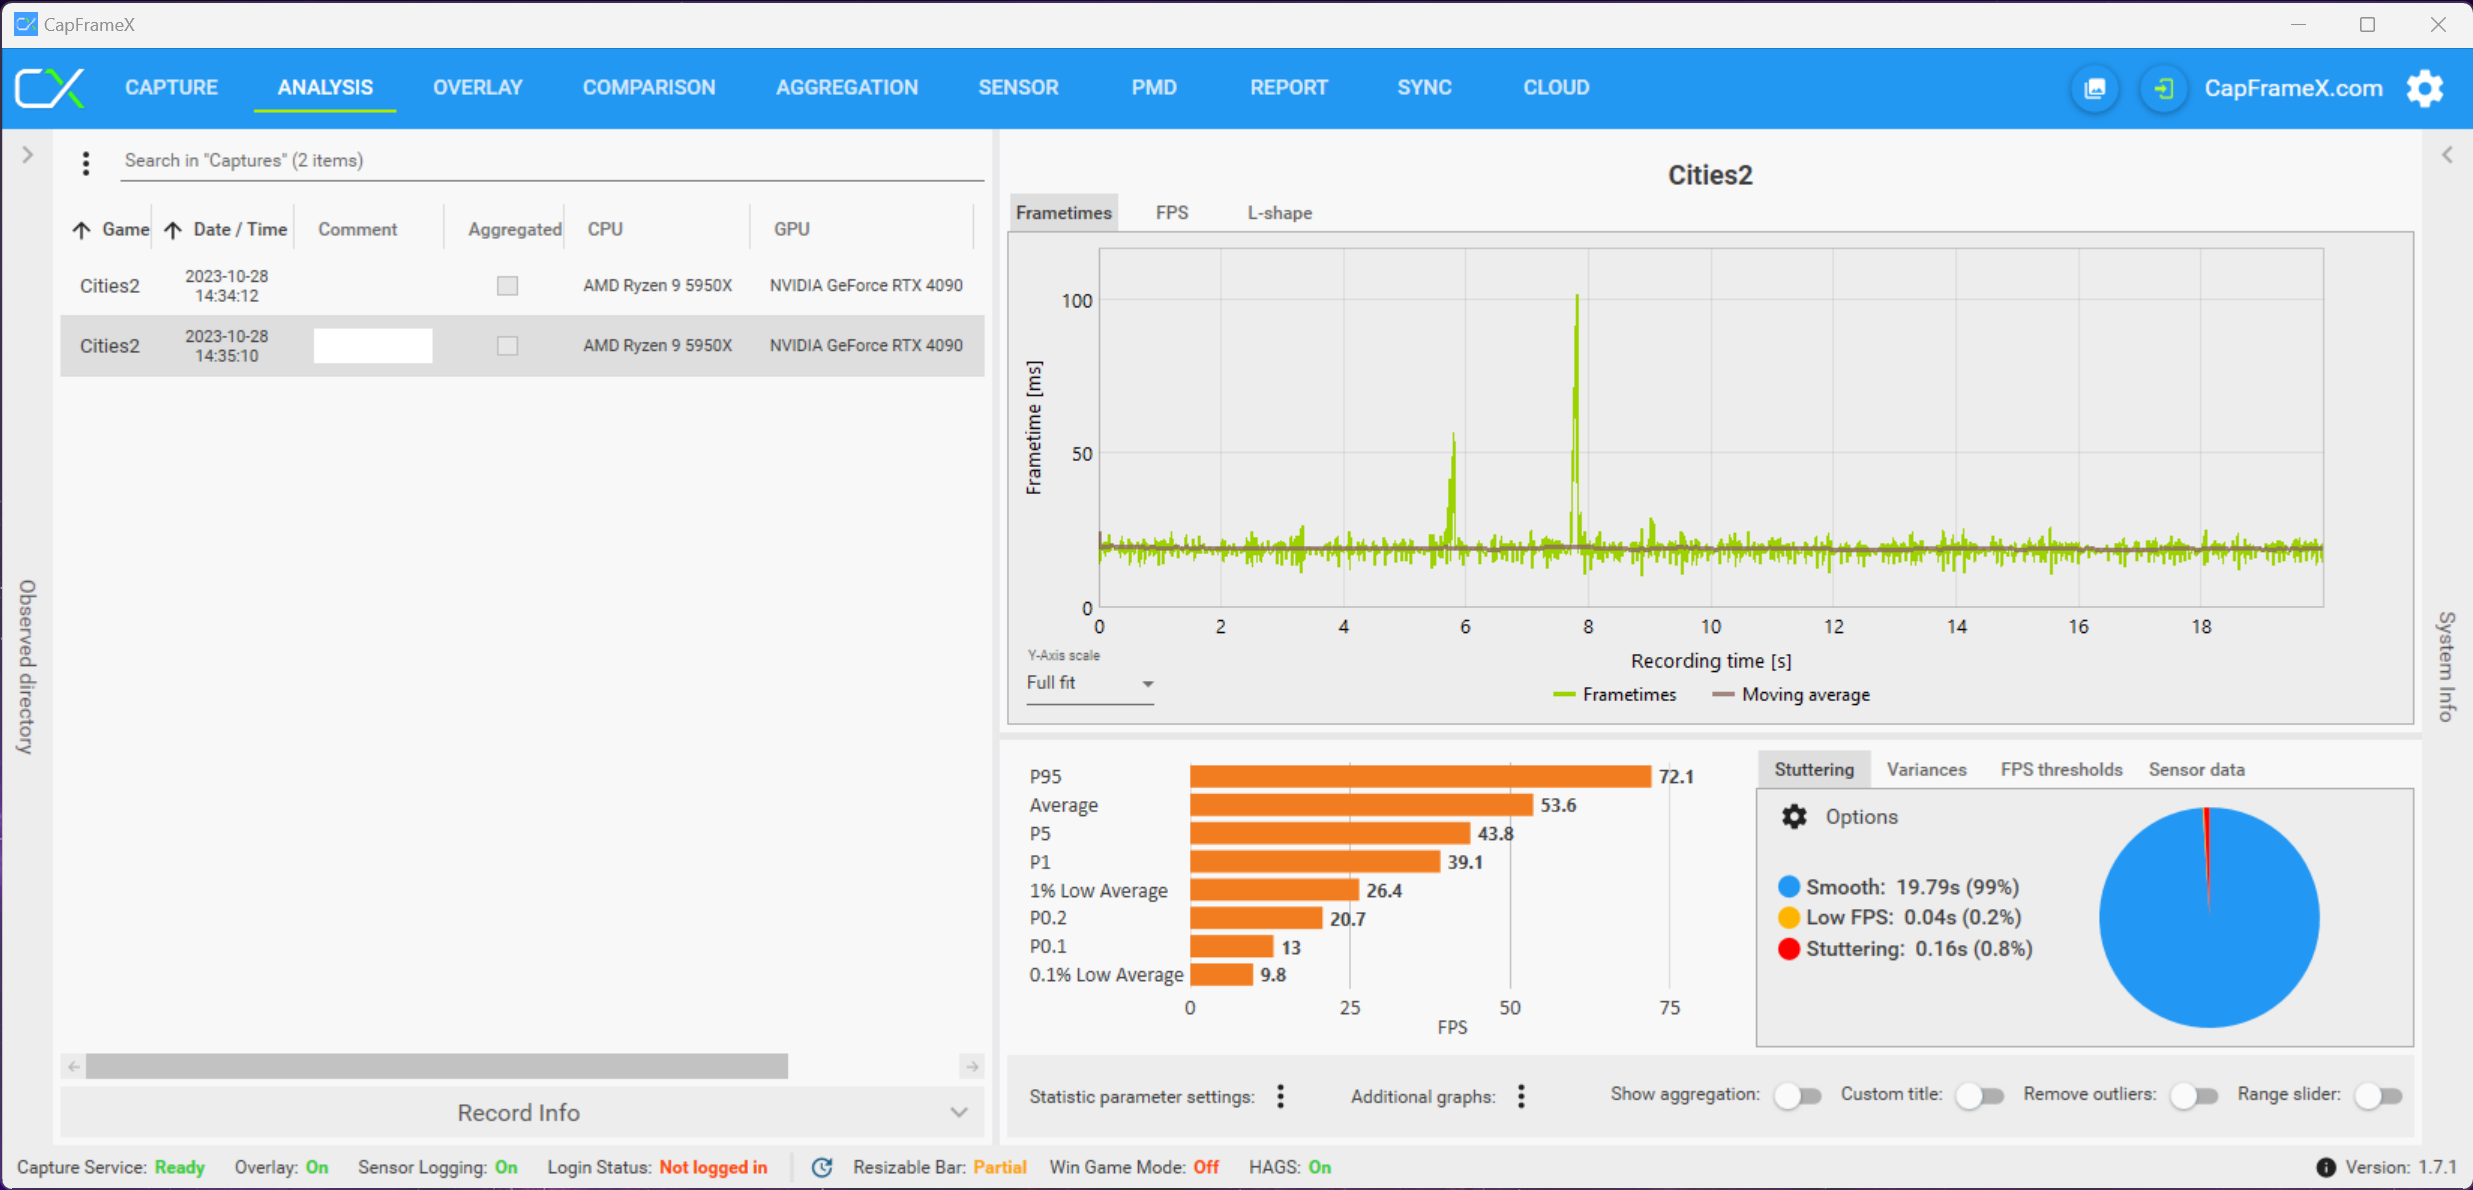The width and height of the screenshot is (2473, 1190).
Task: Open the FPS thresholds tab
Action: (x=2060, y=769)
